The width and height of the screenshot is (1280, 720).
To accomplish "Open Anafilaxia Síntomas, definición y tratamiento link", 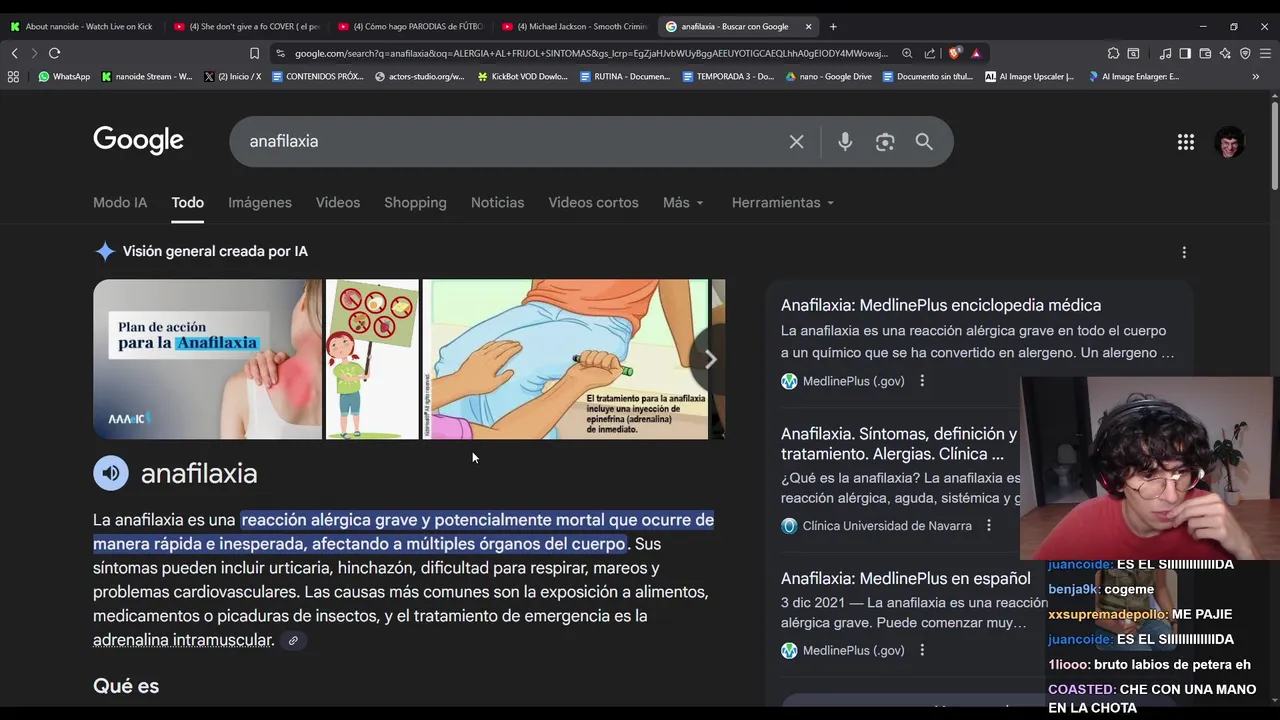I will pos(899,443).
